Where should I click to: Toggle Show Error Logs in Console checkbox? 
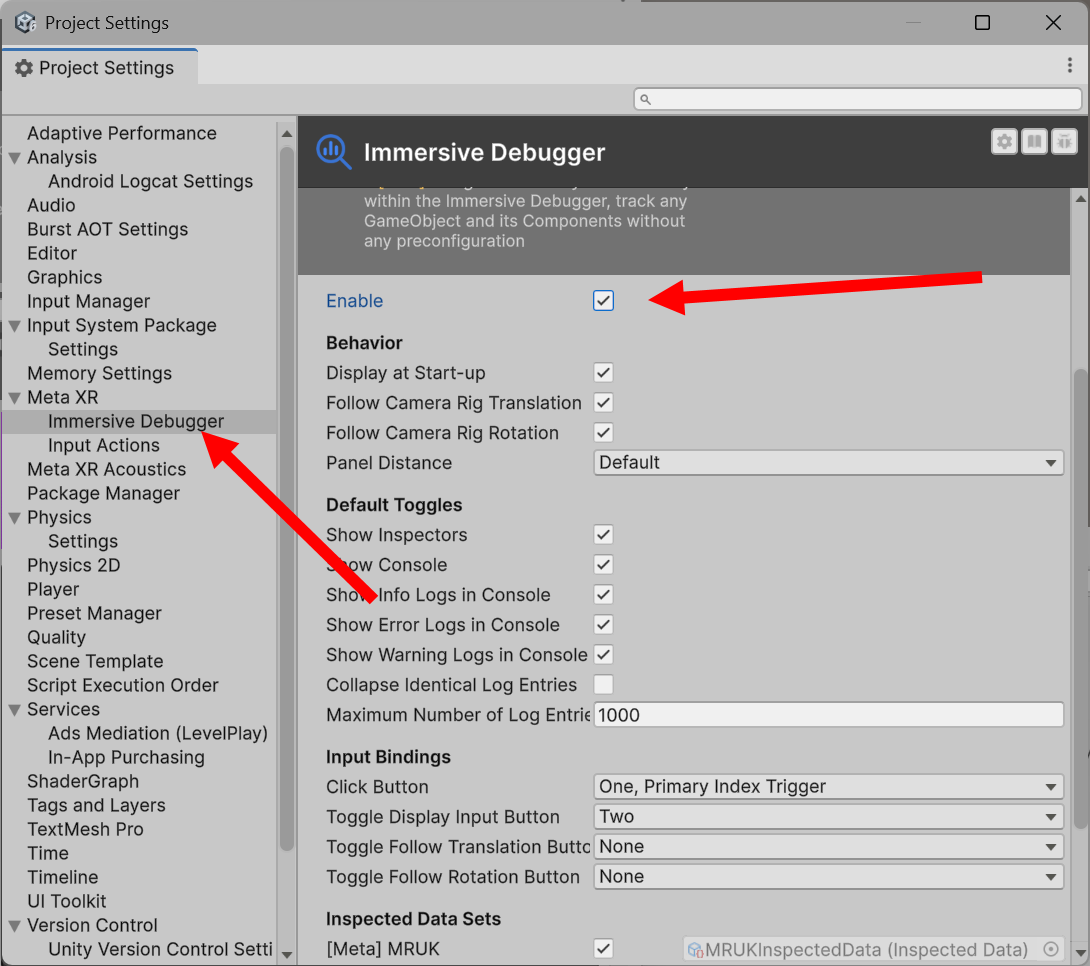tap(603, 624)
